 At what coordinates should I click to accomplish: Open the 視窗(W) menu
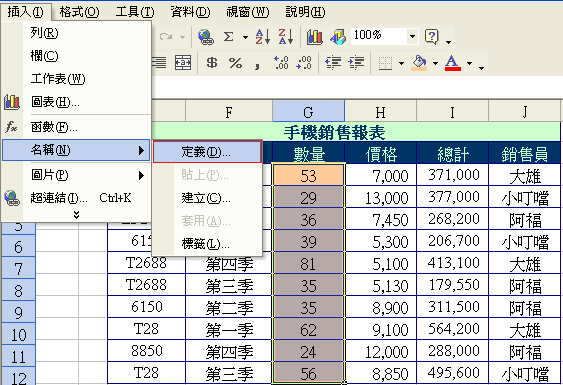(248, 12)
